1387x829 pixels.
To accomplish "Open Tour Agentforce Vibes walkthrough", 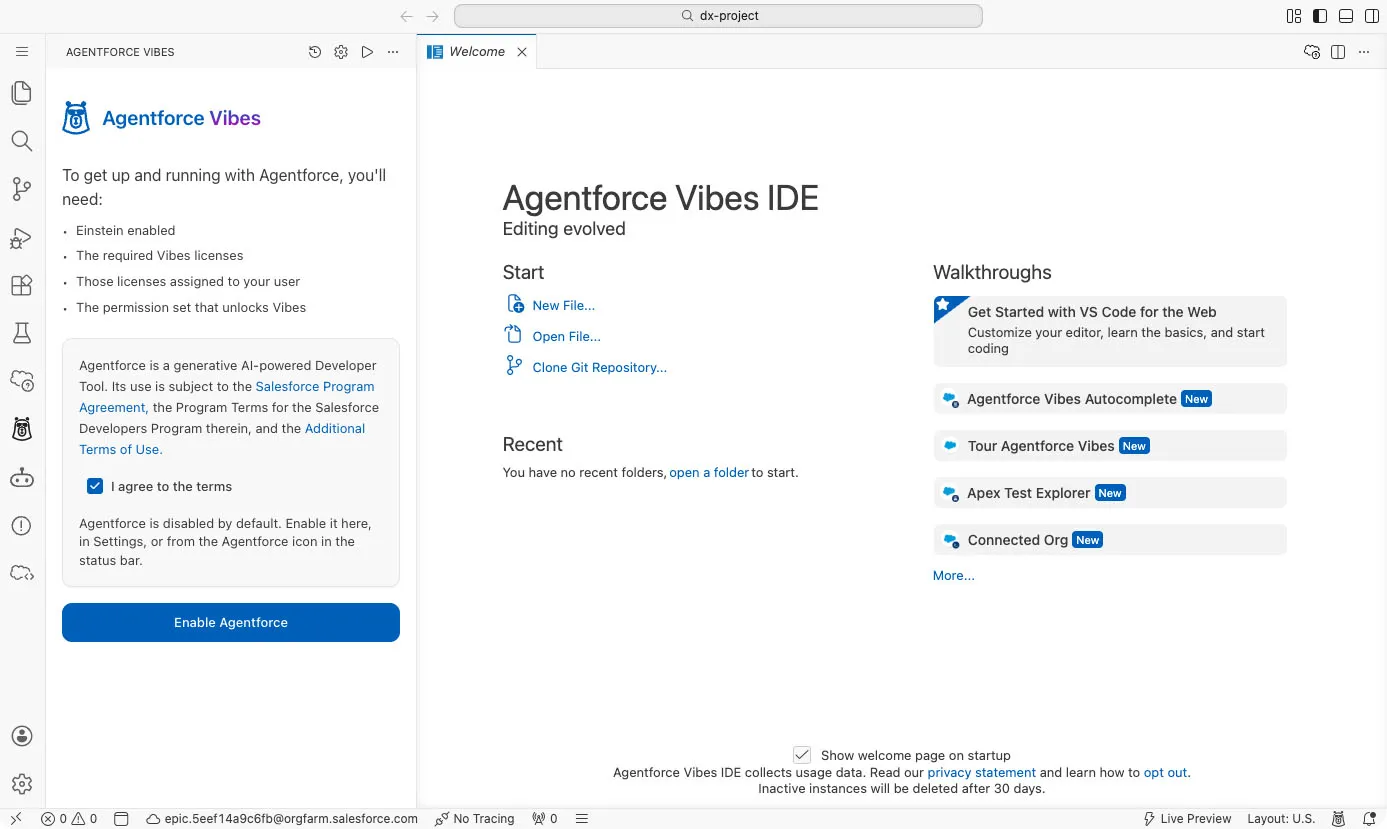I will pos(1110,445).
